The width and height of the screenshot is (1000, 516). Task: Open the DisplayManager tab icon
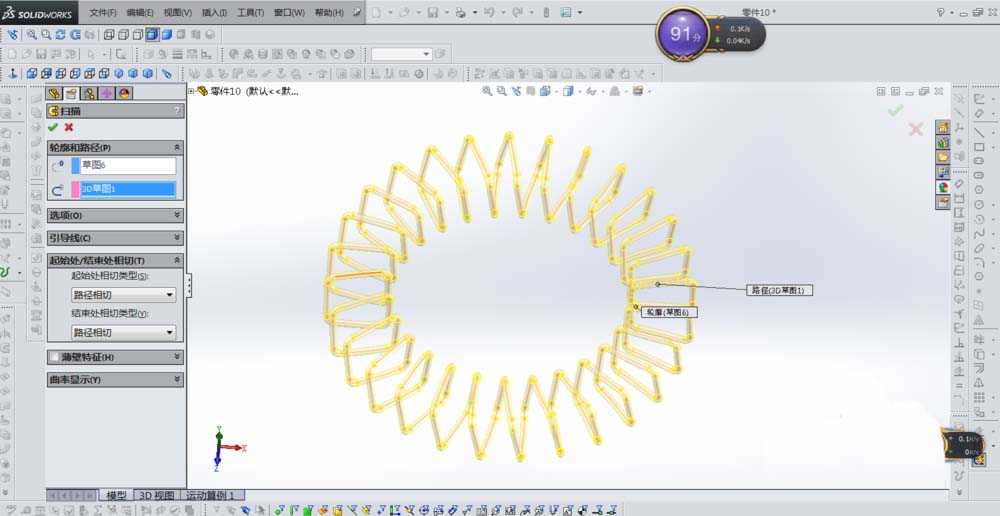tap(124, 93)
